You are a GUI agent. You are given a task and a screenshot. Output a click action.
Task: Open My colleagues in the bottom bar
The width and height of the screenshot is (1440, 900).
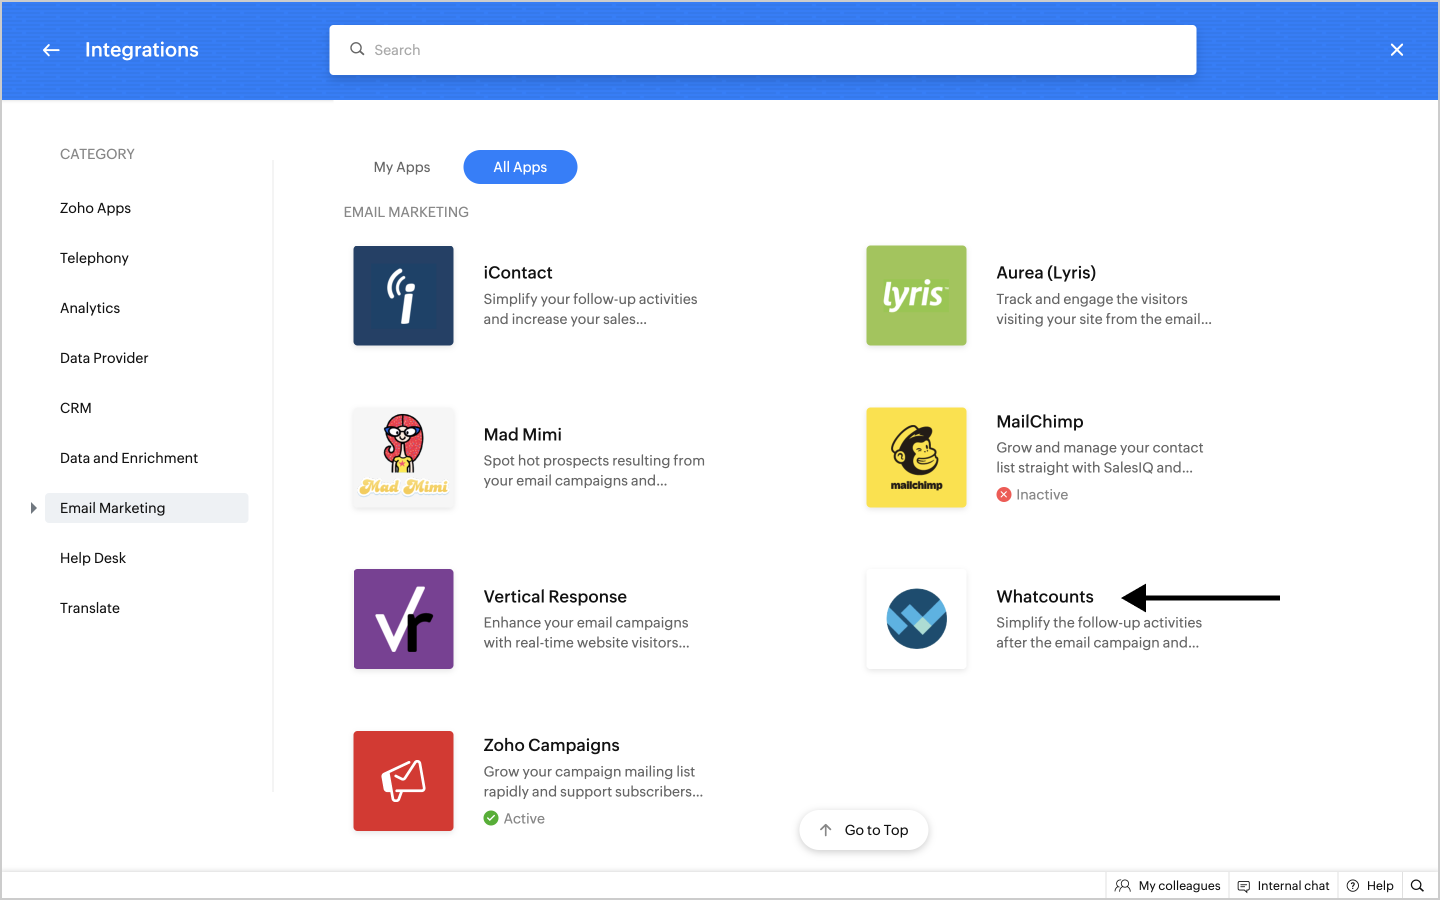point(1168,886)
